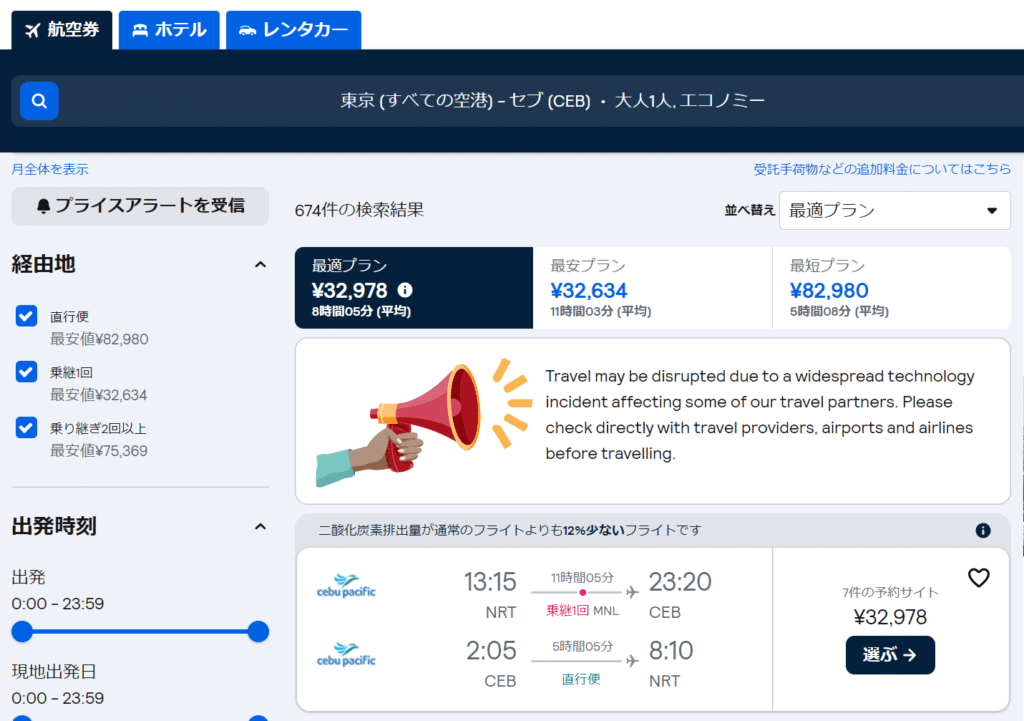Switch to the レンタカー tab
1024x721 pixels.
coord(293,30)
